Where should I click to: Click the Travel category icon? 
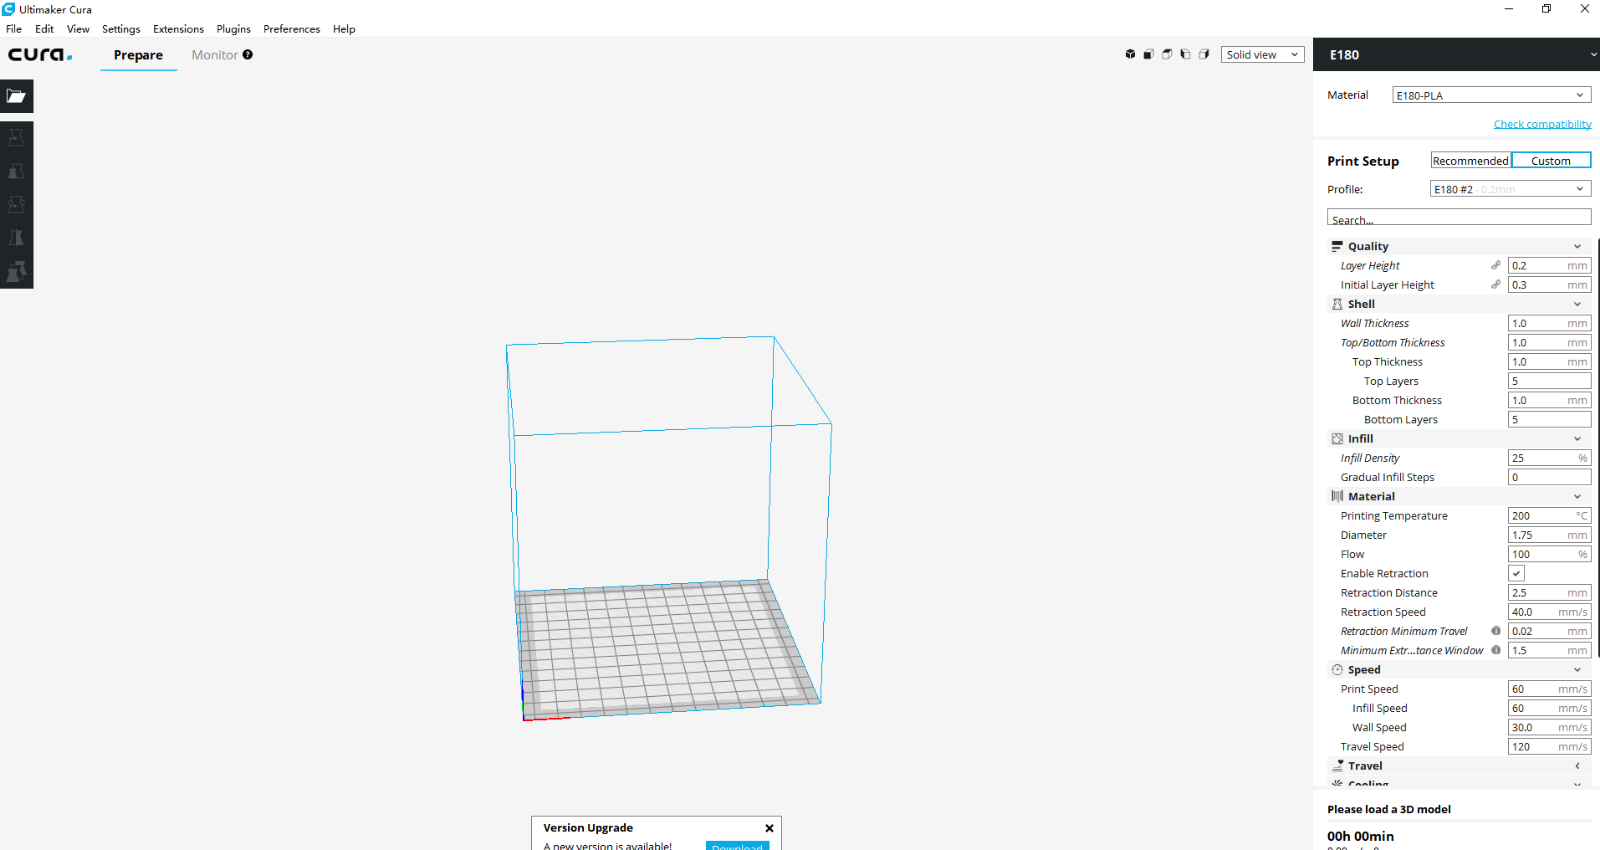click(x=1337, y=766)
